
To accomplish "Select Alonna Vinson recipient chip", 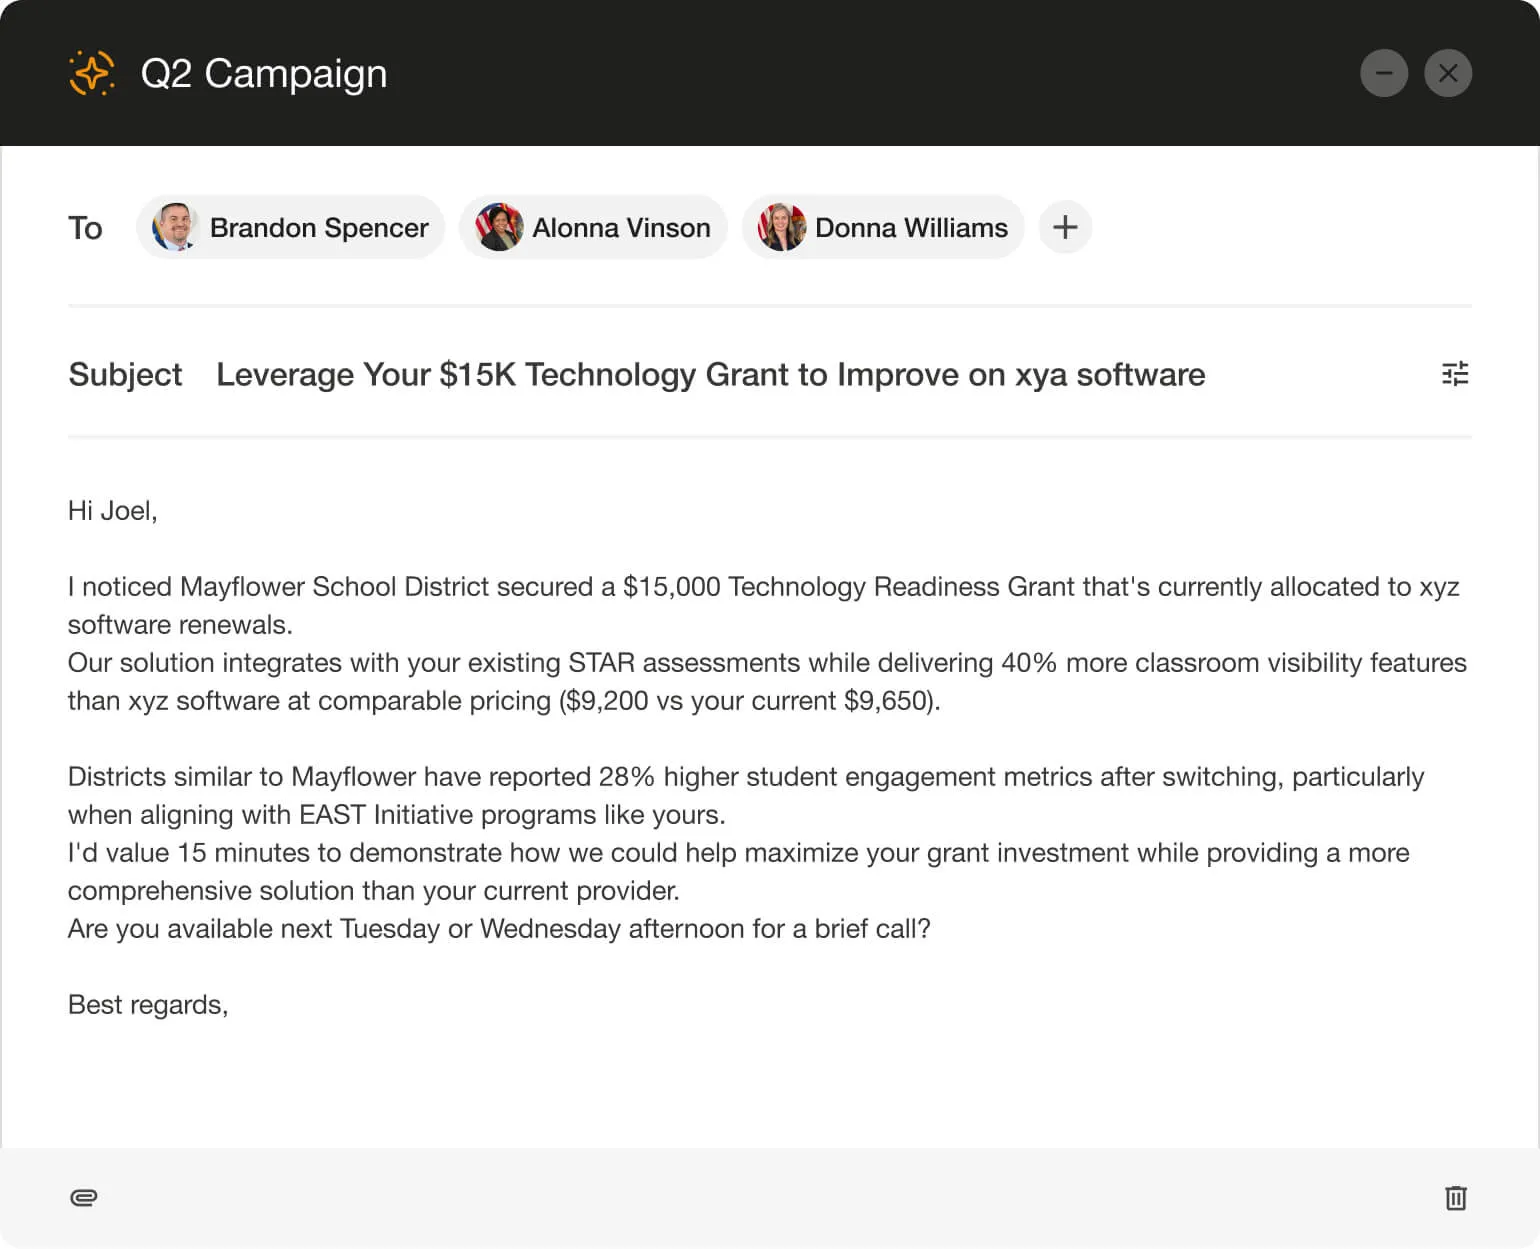I will click(593, 227).
